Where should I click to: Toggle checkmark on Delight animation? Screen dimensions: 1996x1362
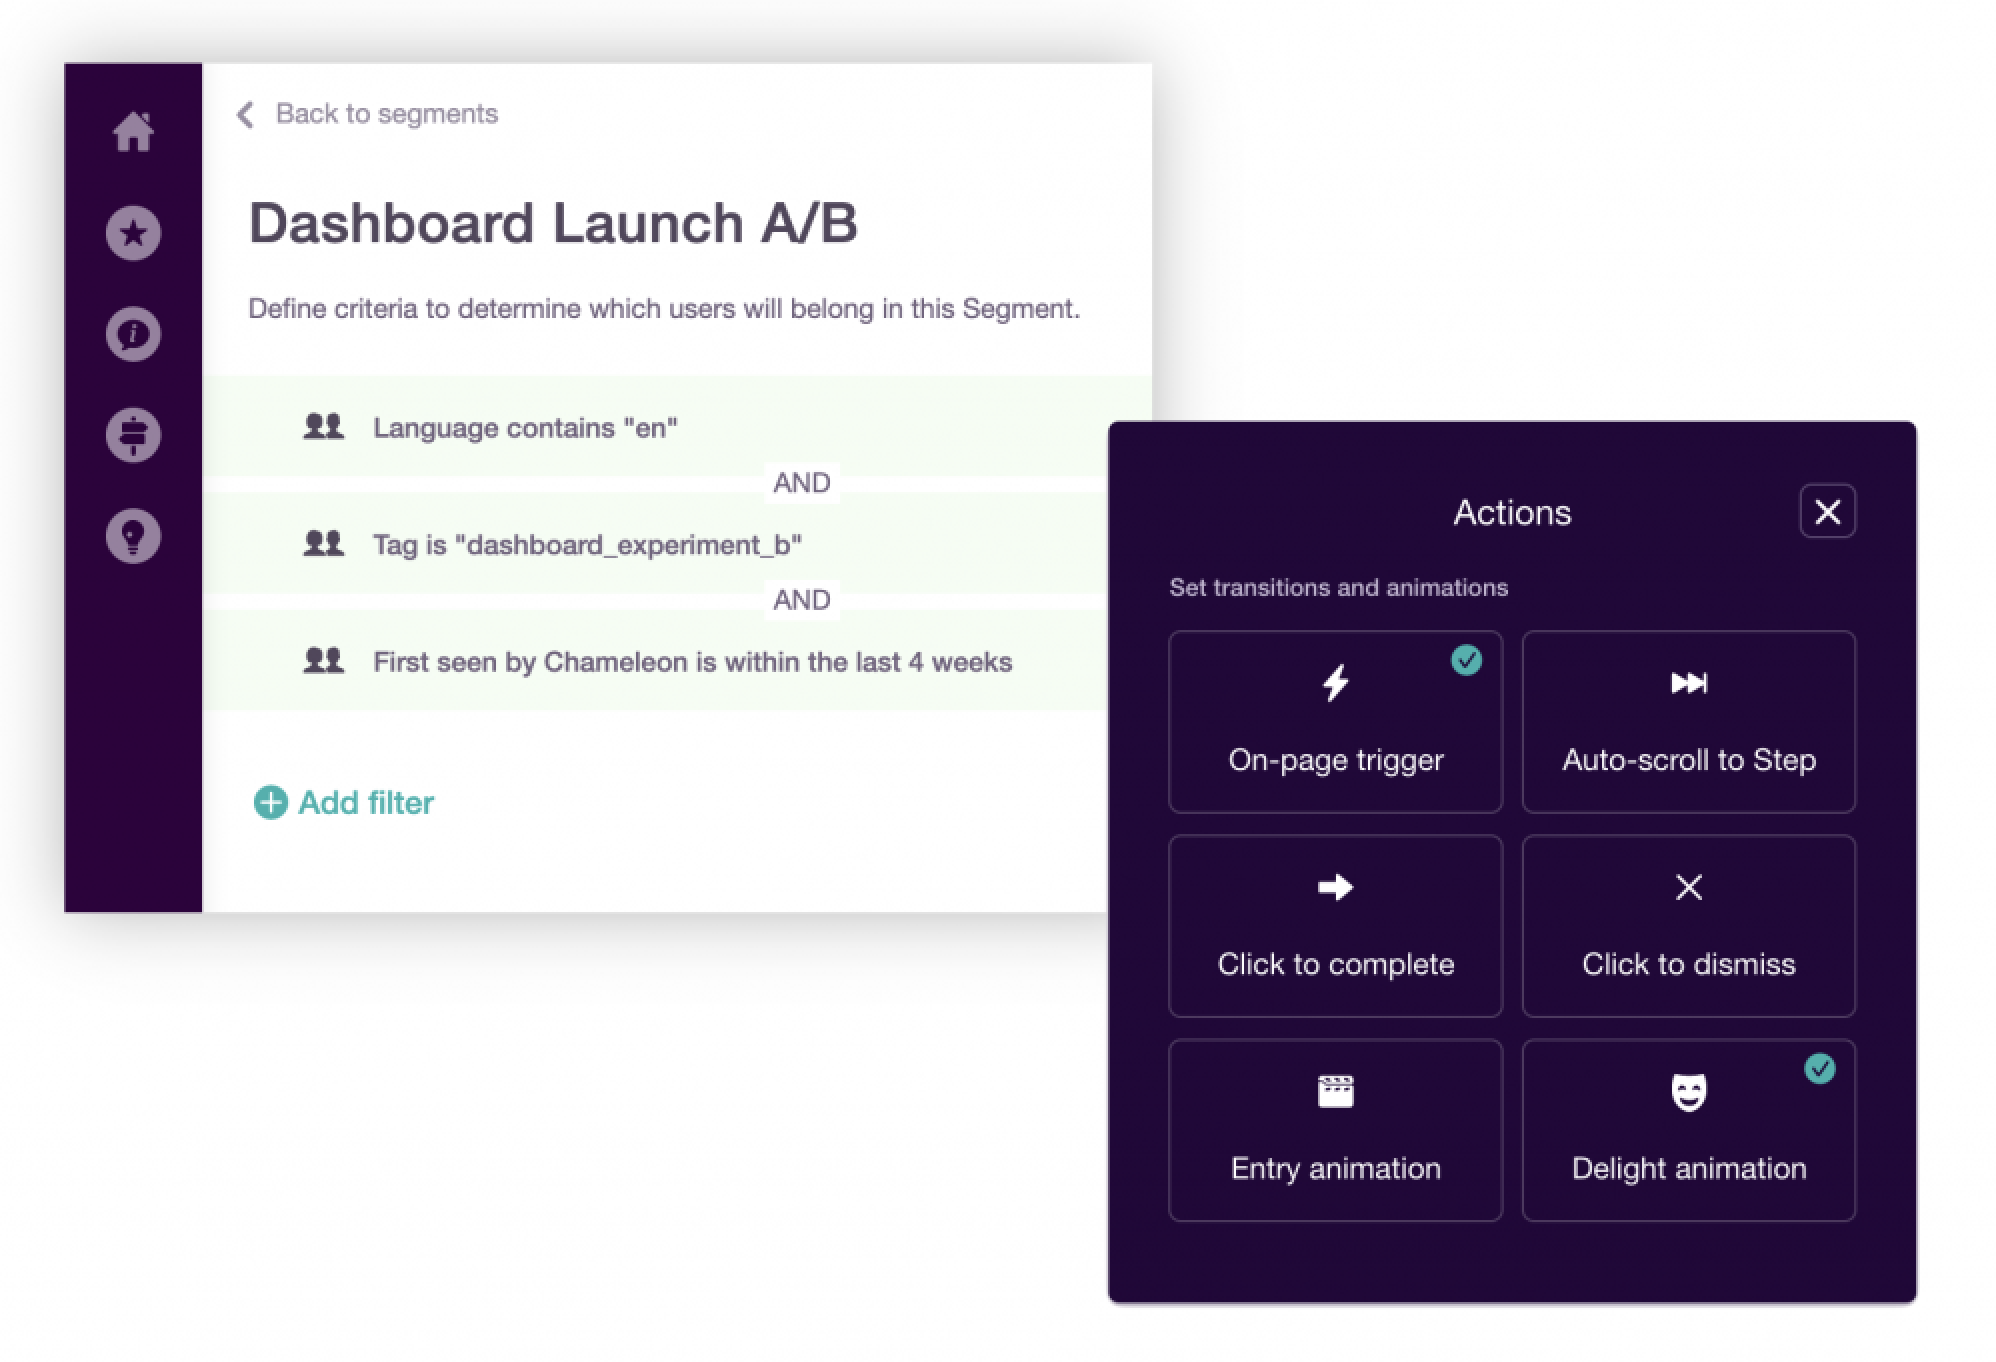coord(1819,1069)
